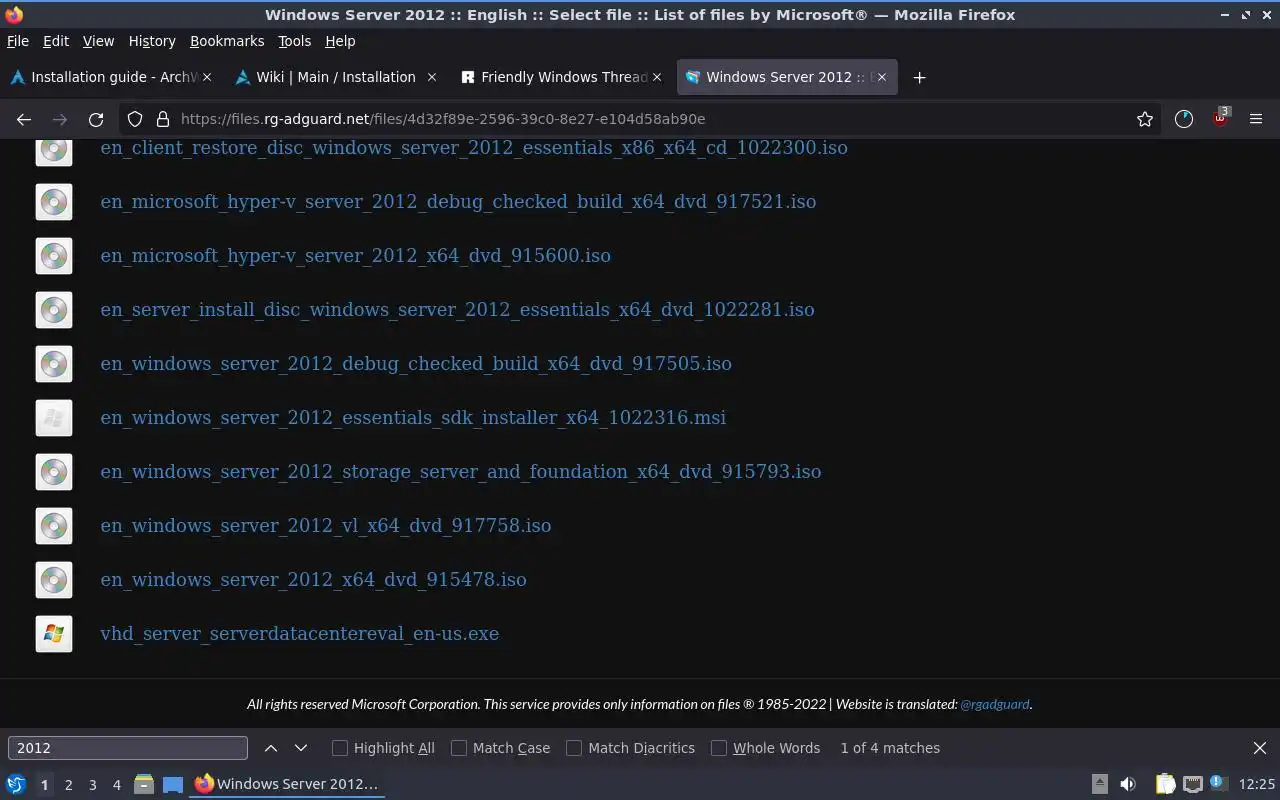Toggle Match Case checkbox
The width and height of the screenshot is (1280, 800).
[x=459, y=748]
